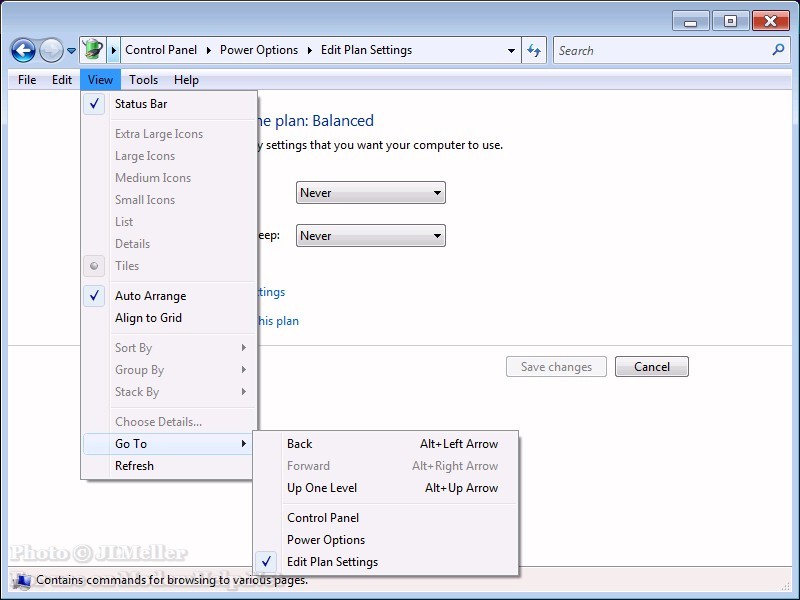The width and height of the screenshot is (800, 600).
Task: Toggle the Auto Arrange option
Action: pos(150,296)
